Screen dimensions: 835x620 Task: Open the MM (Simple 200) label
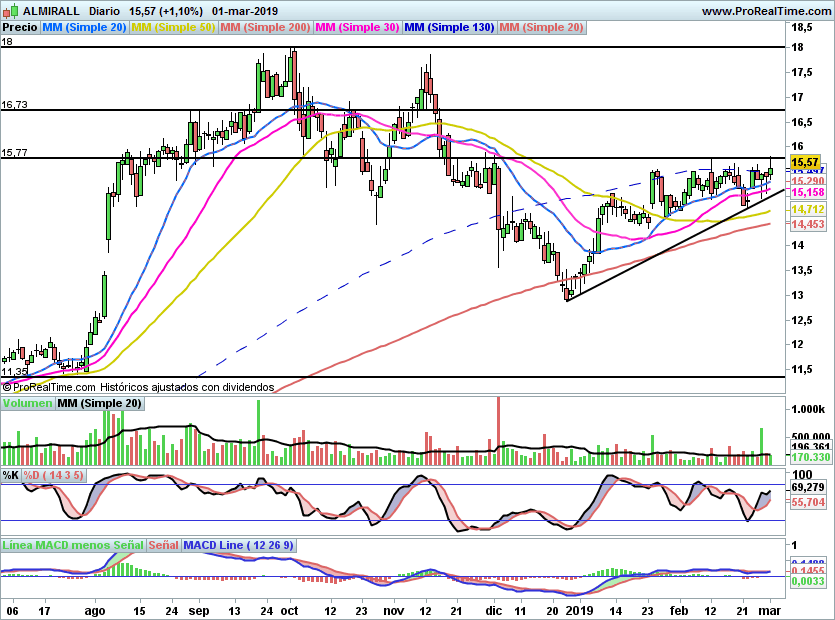[x=265, y=27]
